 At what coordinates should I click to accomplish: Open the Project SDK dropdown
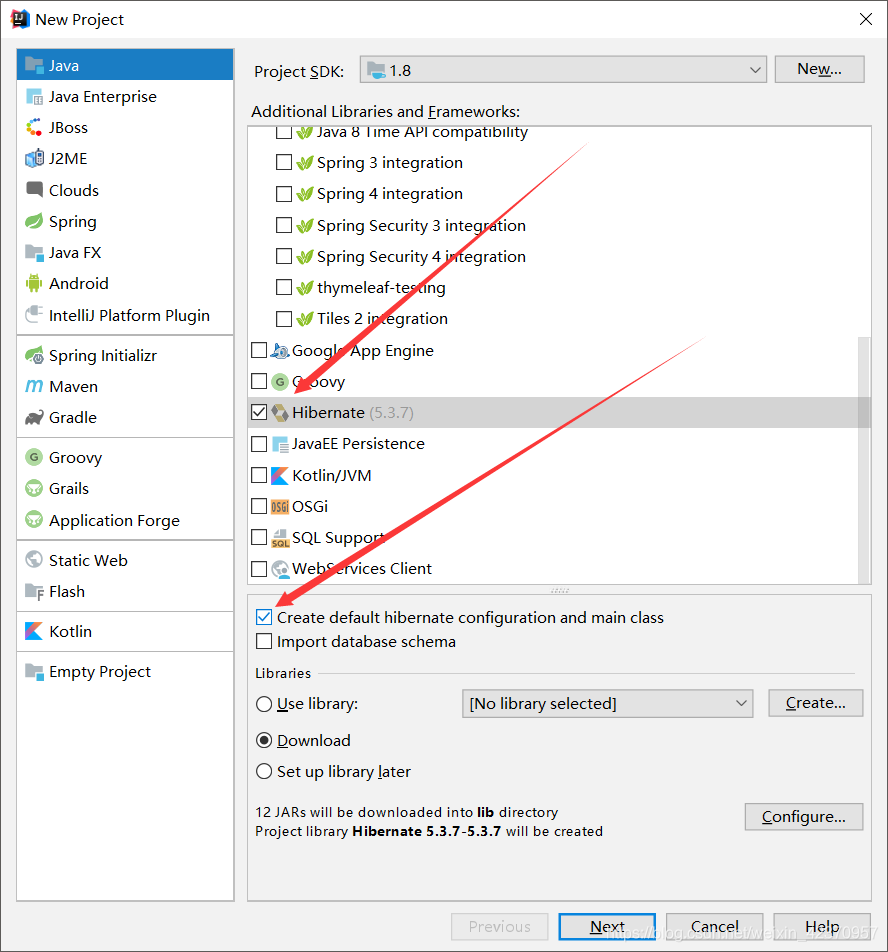click(x=563, y=70)
